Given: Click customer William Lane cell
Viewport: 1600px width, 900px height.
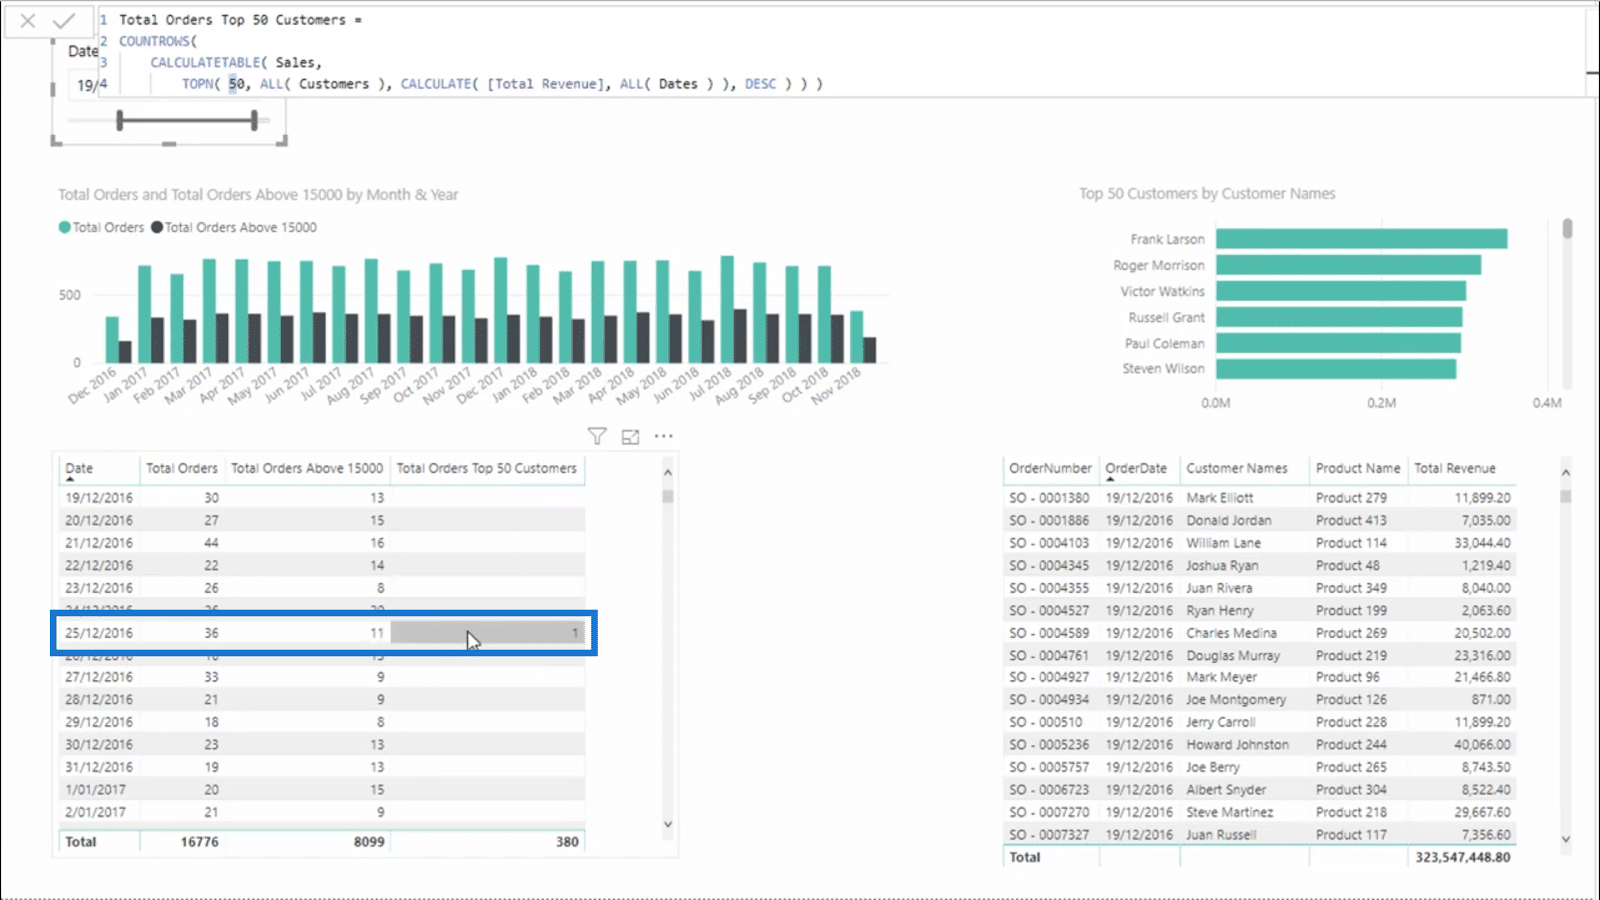Looking at the screenshot, I should click(1223, 543).
